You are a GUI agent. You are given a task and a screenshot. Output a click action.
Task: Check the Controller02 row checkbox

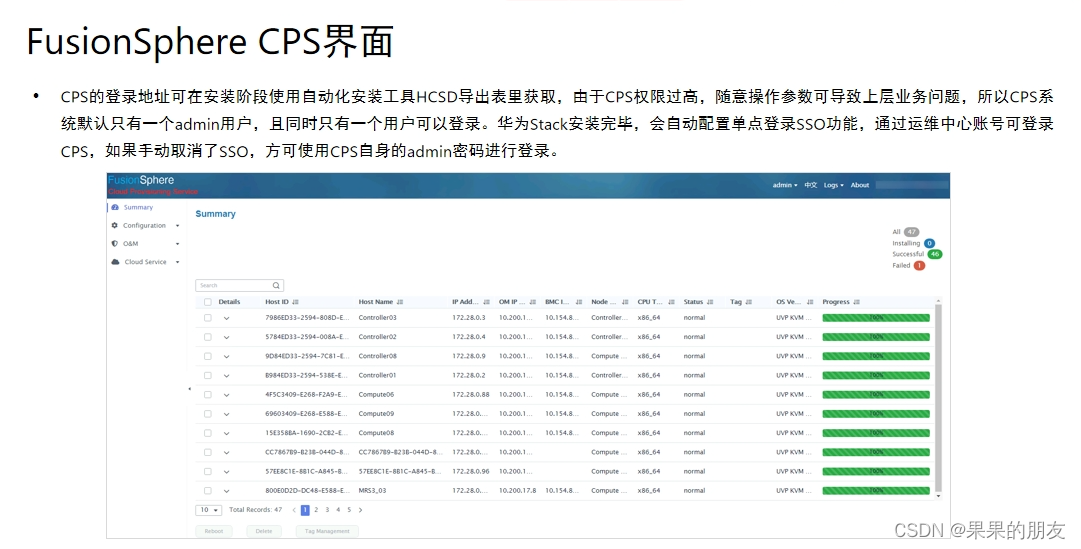click(x=208, y=337)
